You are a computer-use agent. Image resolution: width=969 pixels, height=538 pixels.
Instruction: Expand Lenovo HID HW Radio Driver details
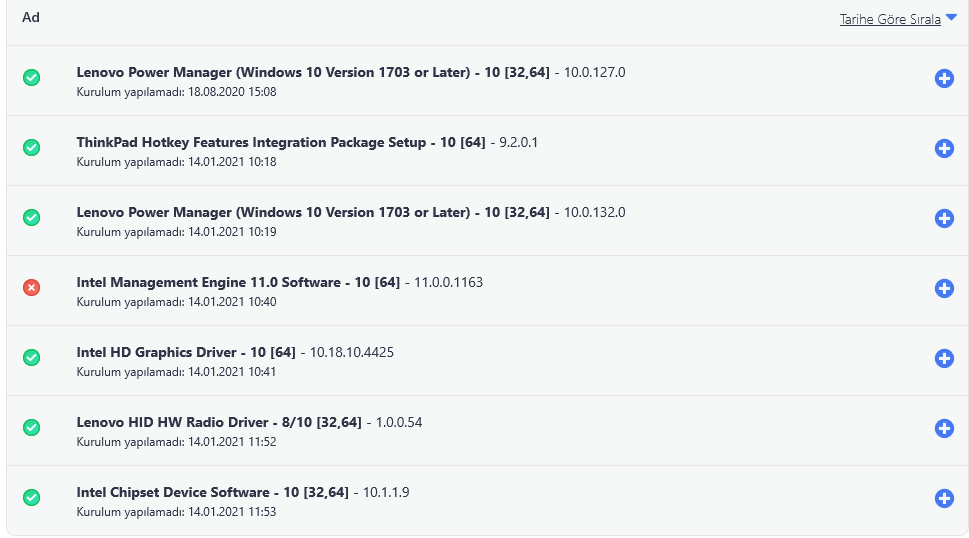click(944, 428)
